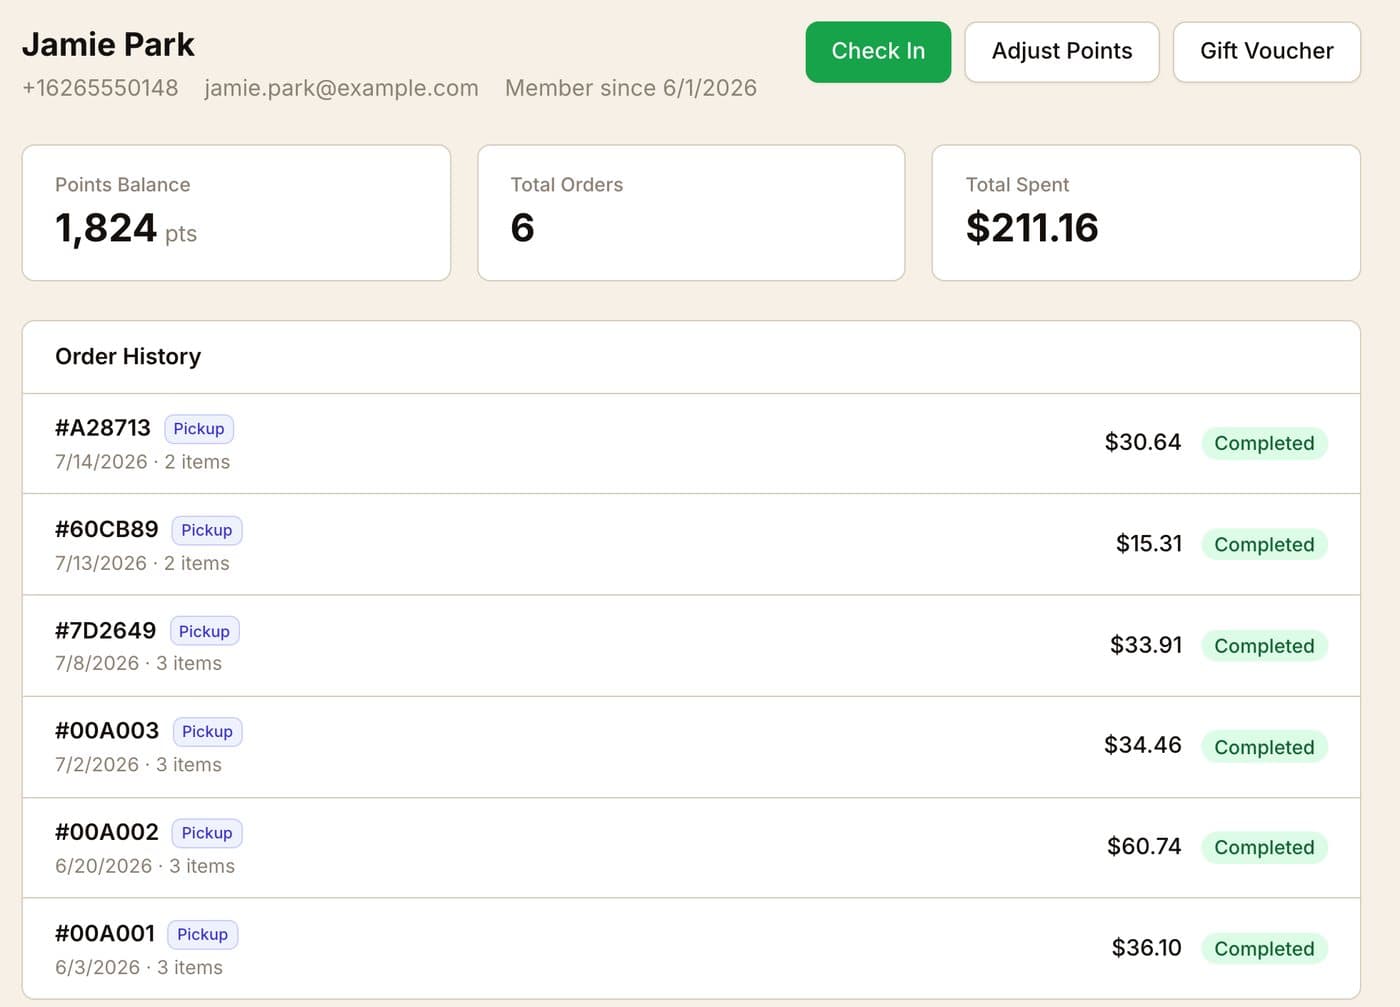Click the Pickup tag on order #7D2649
1400x1007 pixels.
click(204, 631)
